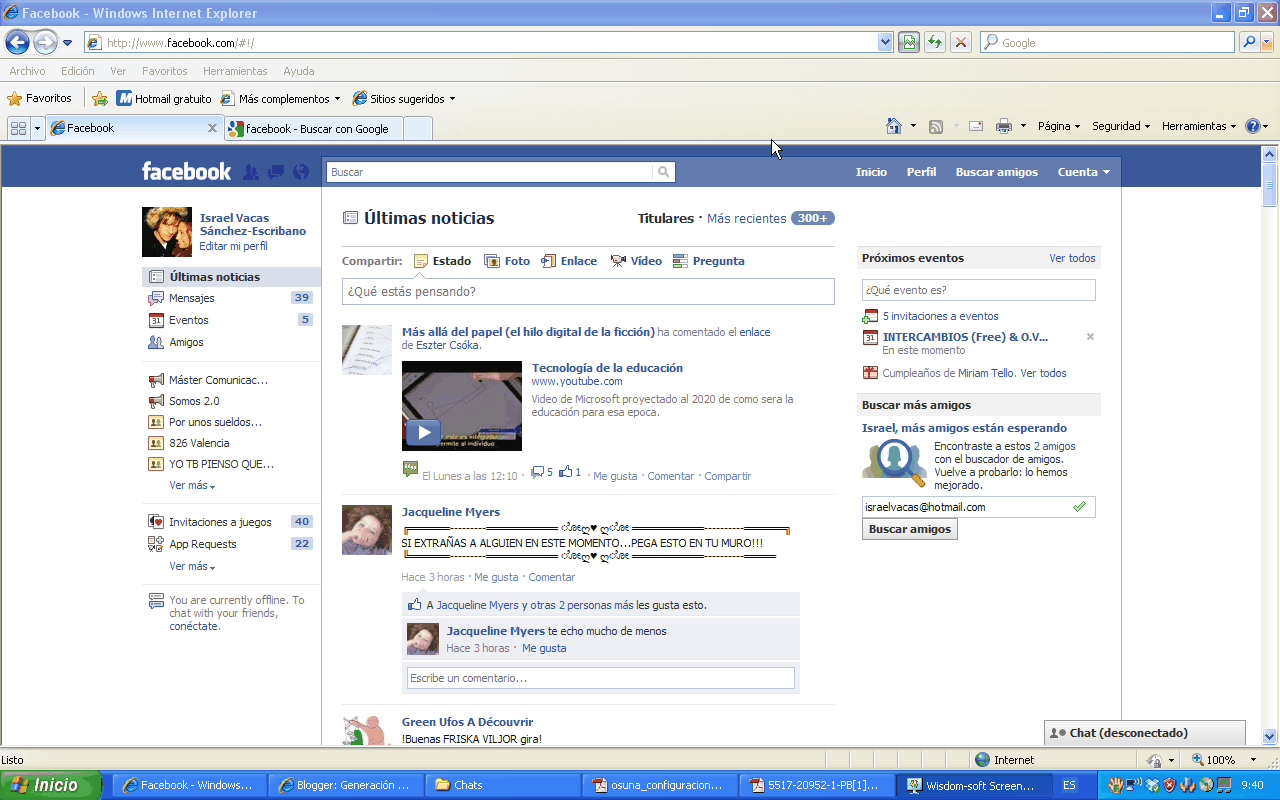Open Facebook messages icon in blue bar
Viewport: 1280px width, 800px height.
[276, 172]
